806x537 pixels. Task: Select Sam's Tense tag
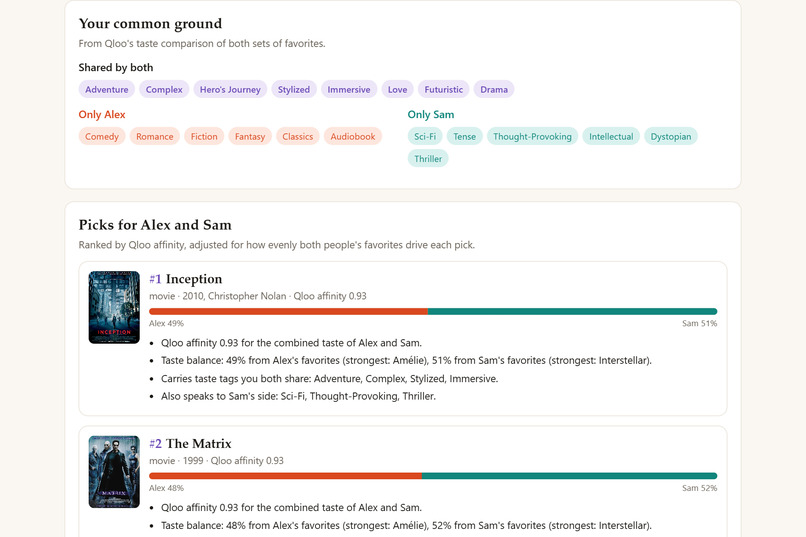coord(464,136)
